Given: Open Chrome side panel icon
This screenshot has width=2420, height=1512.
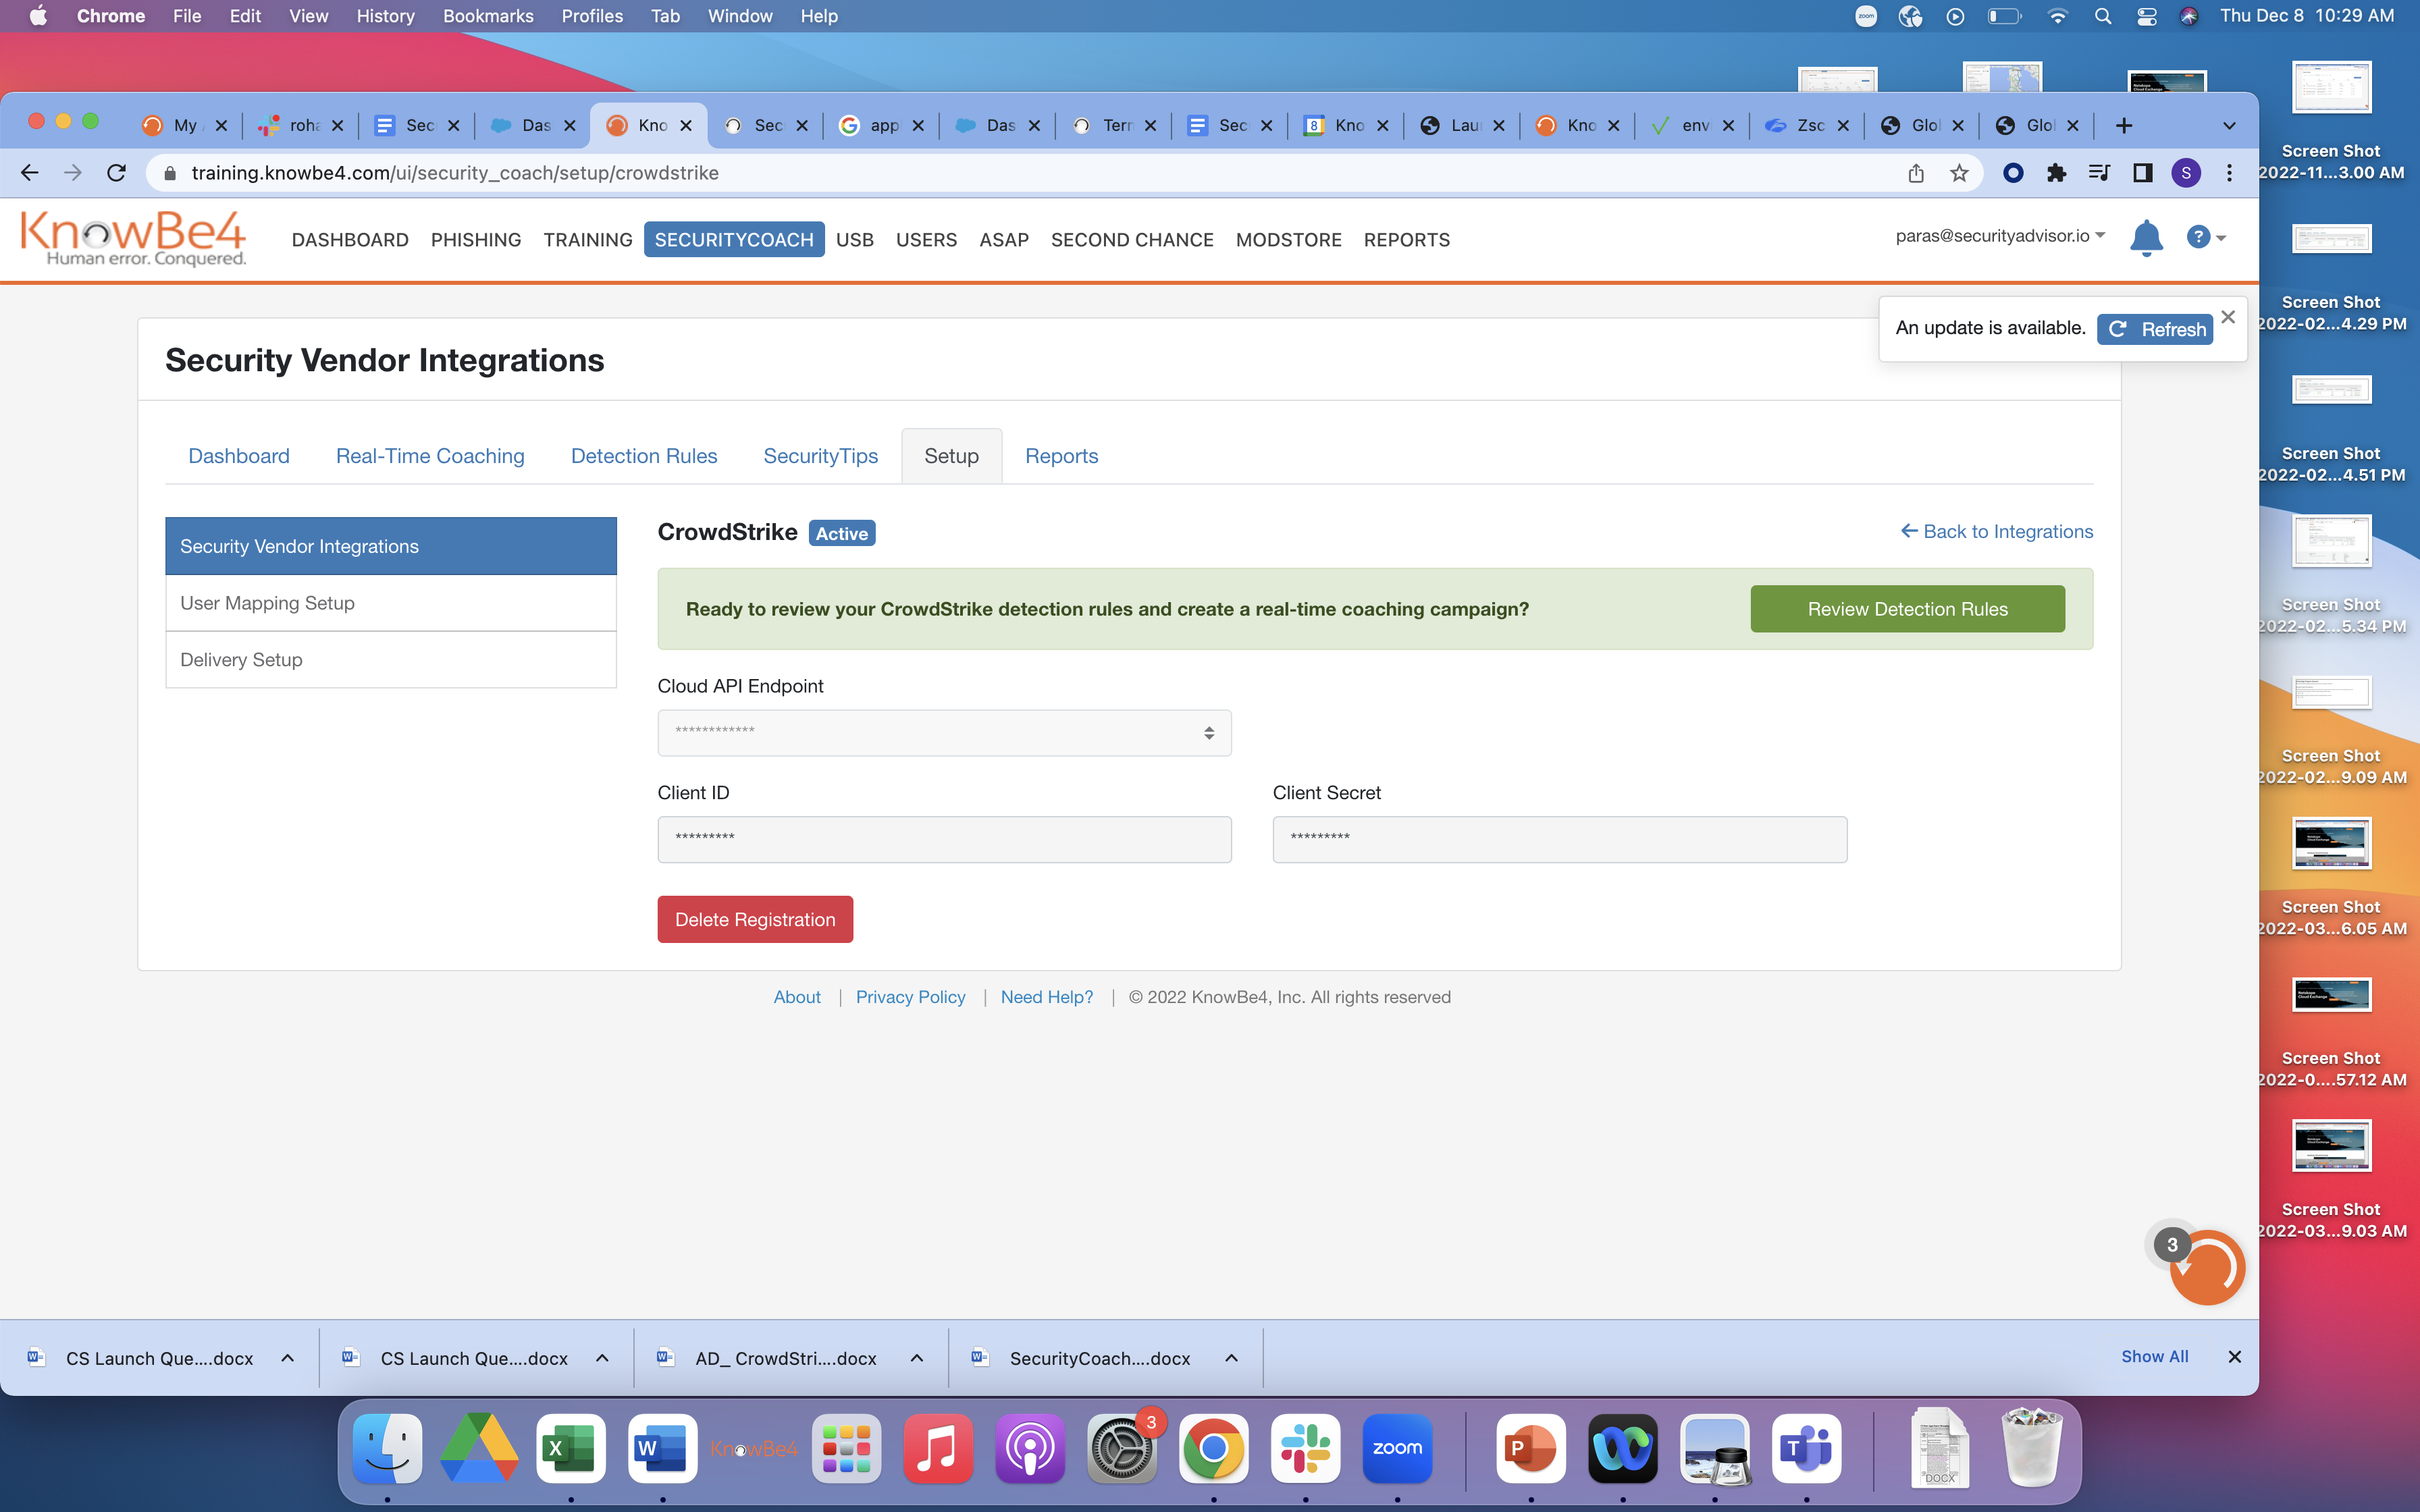Looking at the screenshot, I should [2142, 173].
